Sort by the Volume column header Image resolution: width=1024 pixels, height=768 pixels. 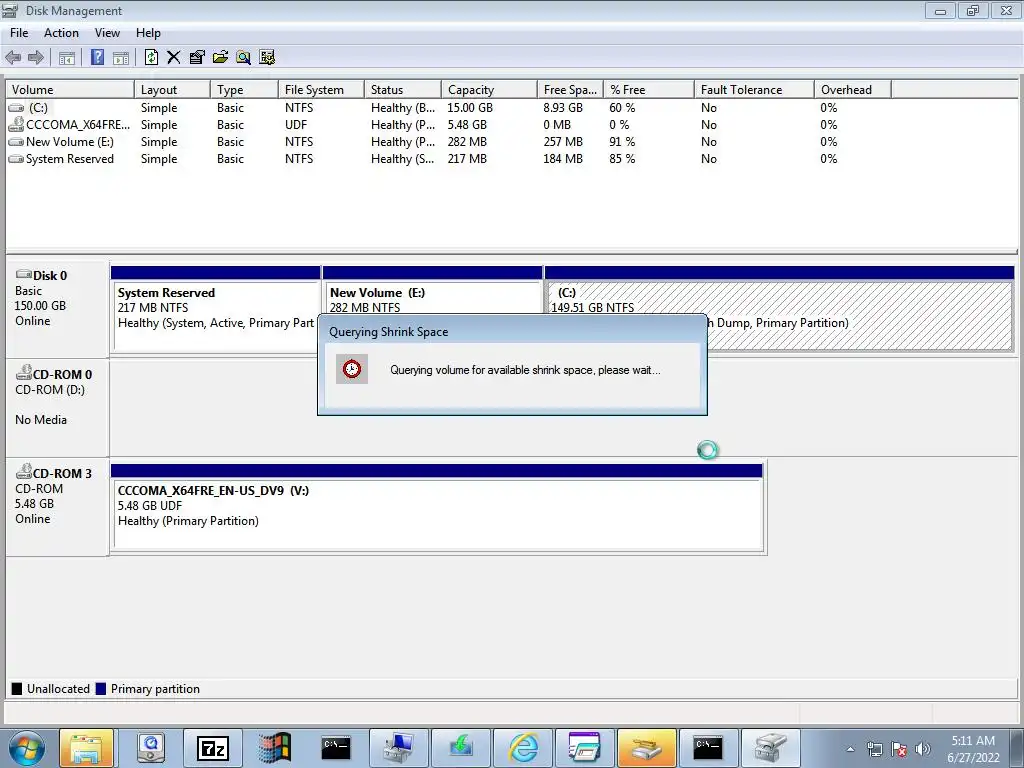[70, 89]
